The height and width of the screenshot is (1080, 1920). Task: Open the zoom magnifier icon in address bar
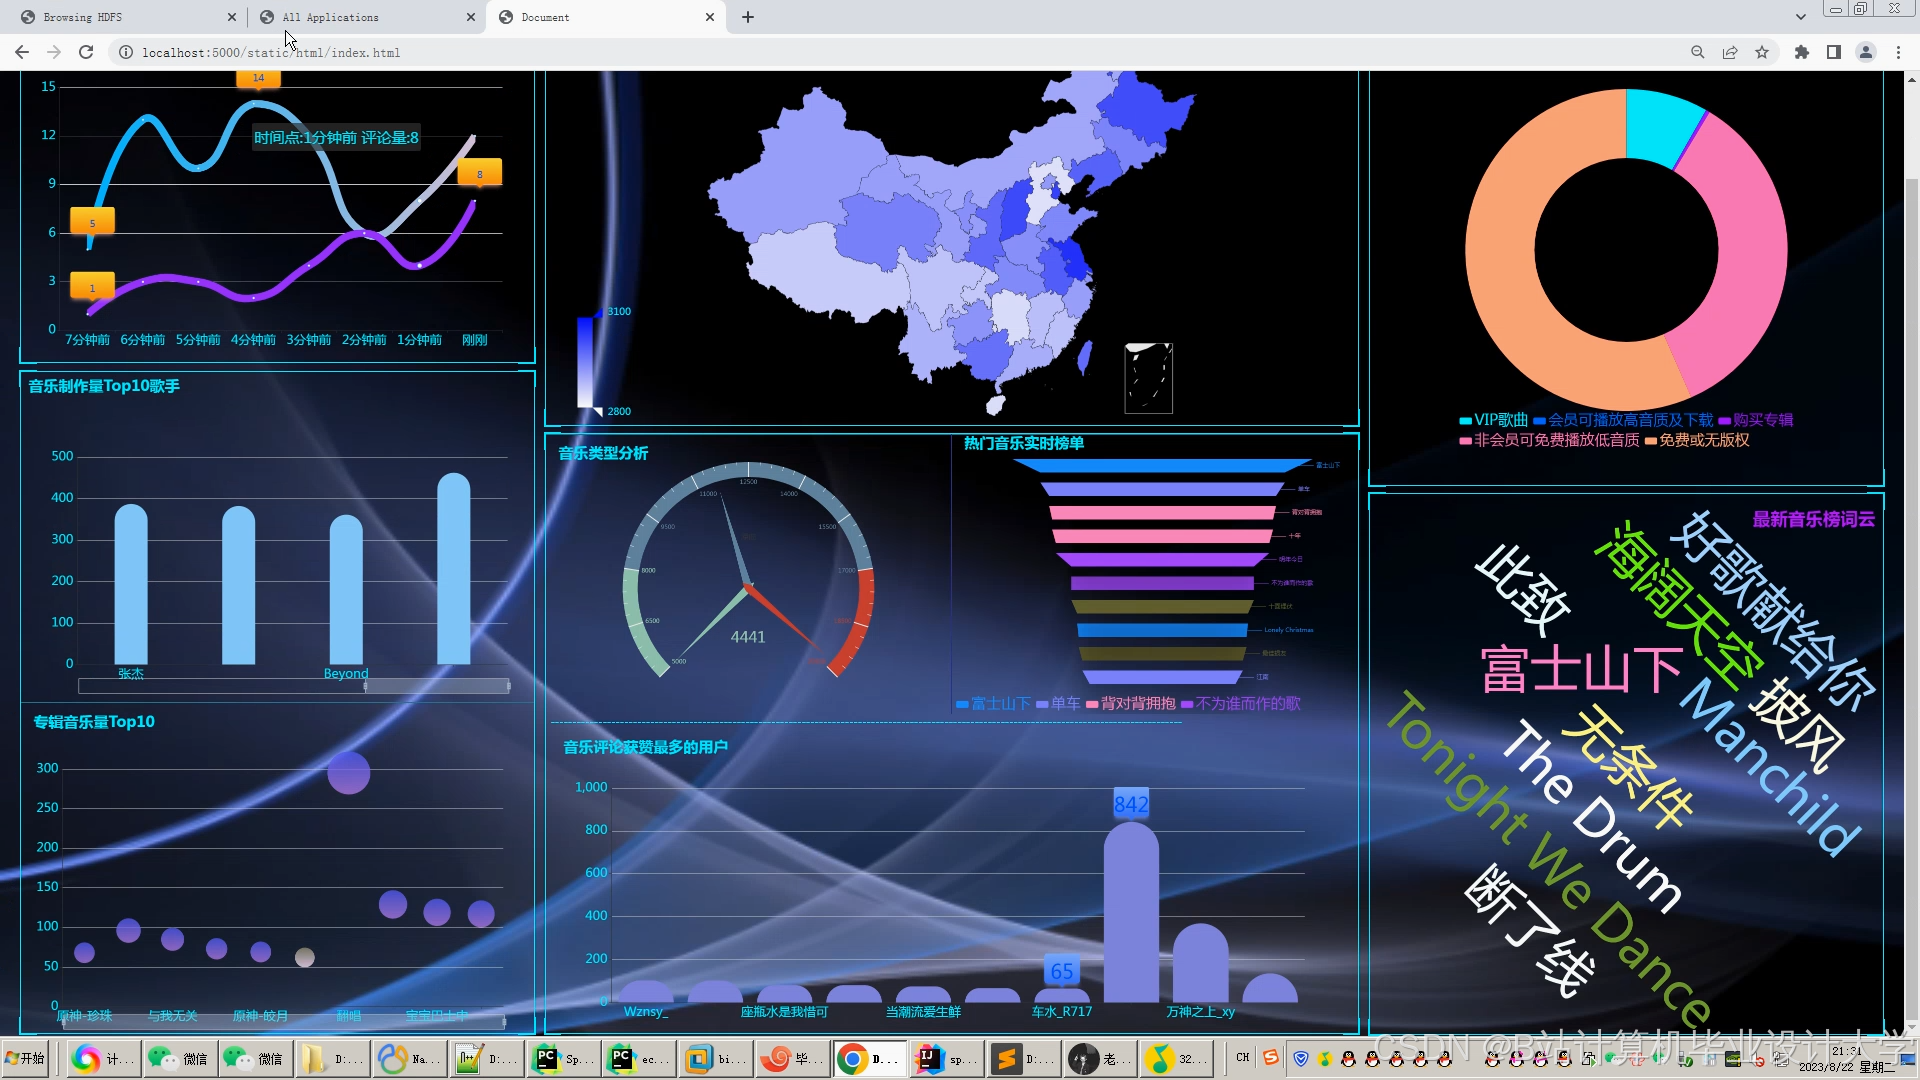(1697, 52)
